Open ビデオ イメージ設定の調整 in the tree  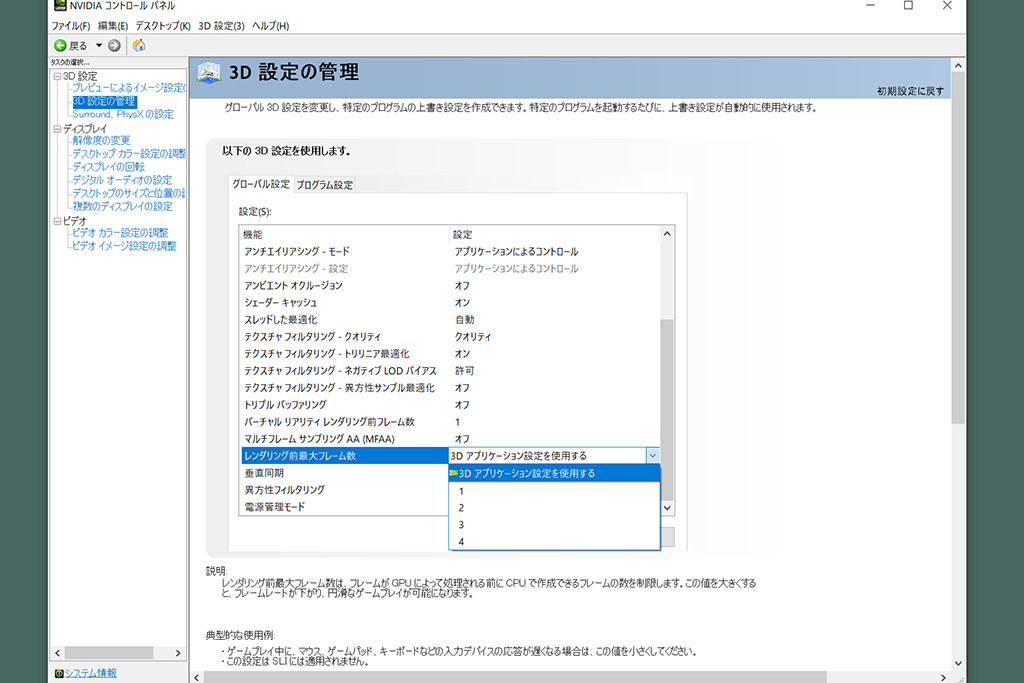[x=124, y=246]
